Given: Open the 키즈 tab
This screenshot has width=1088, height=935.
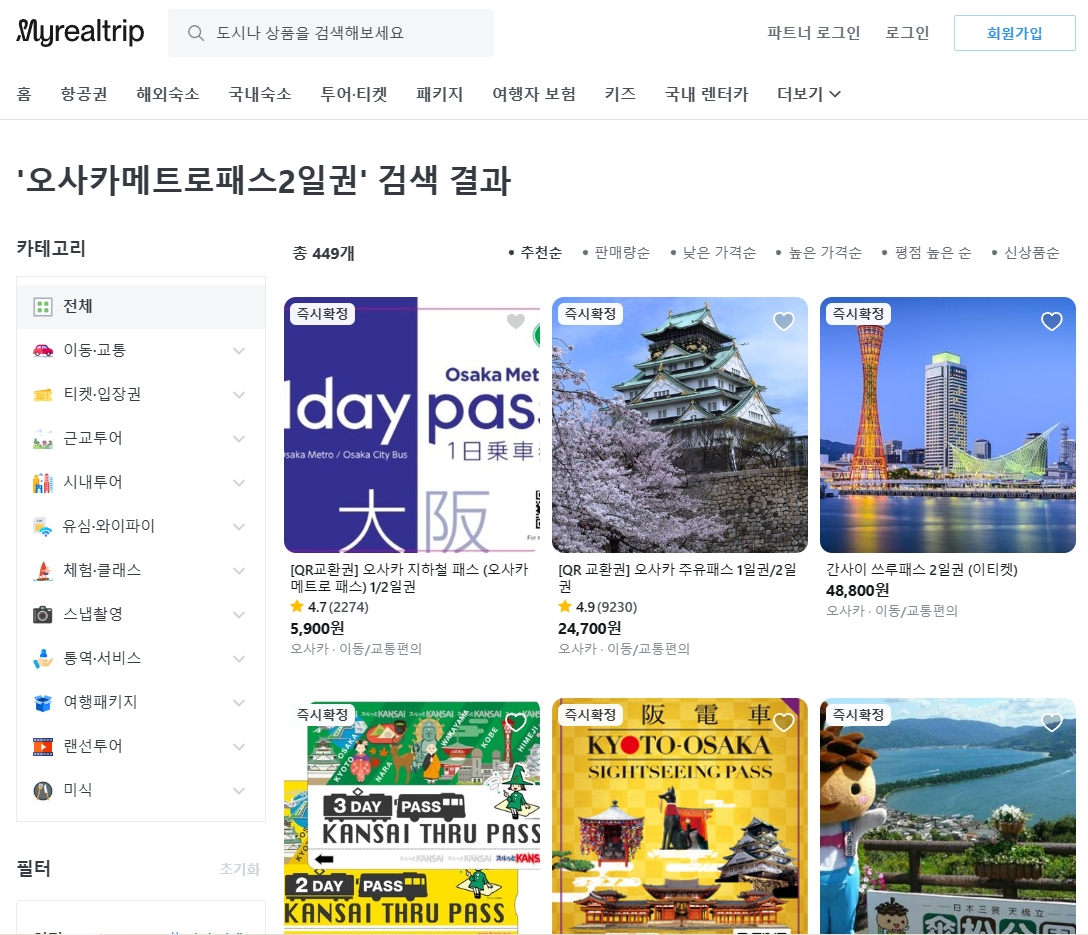Looking at the screenshot, I should pos(620,94).
